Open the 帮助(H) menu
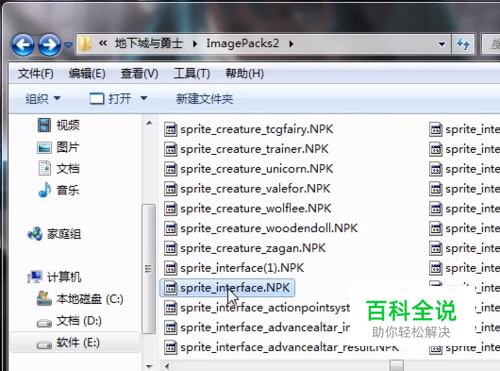 coord(245,73)
